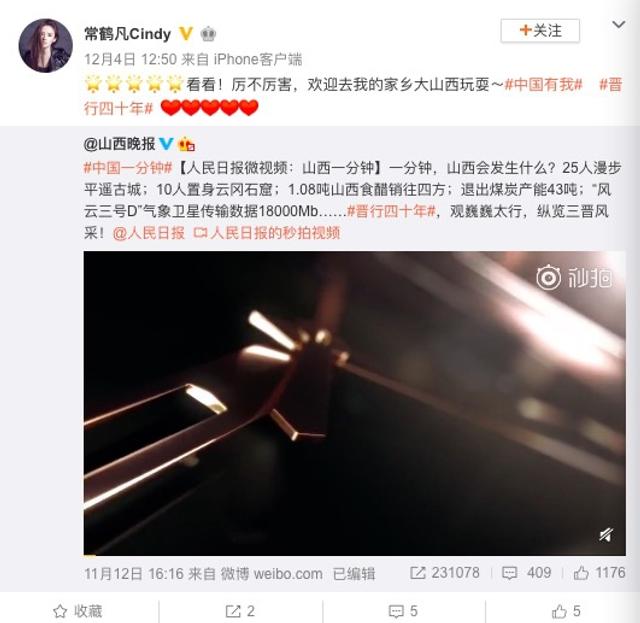The width and height of the screenshot is (640, 623).
Task: View the original post's 231078 reposts
Action: (x=445, y=573)
